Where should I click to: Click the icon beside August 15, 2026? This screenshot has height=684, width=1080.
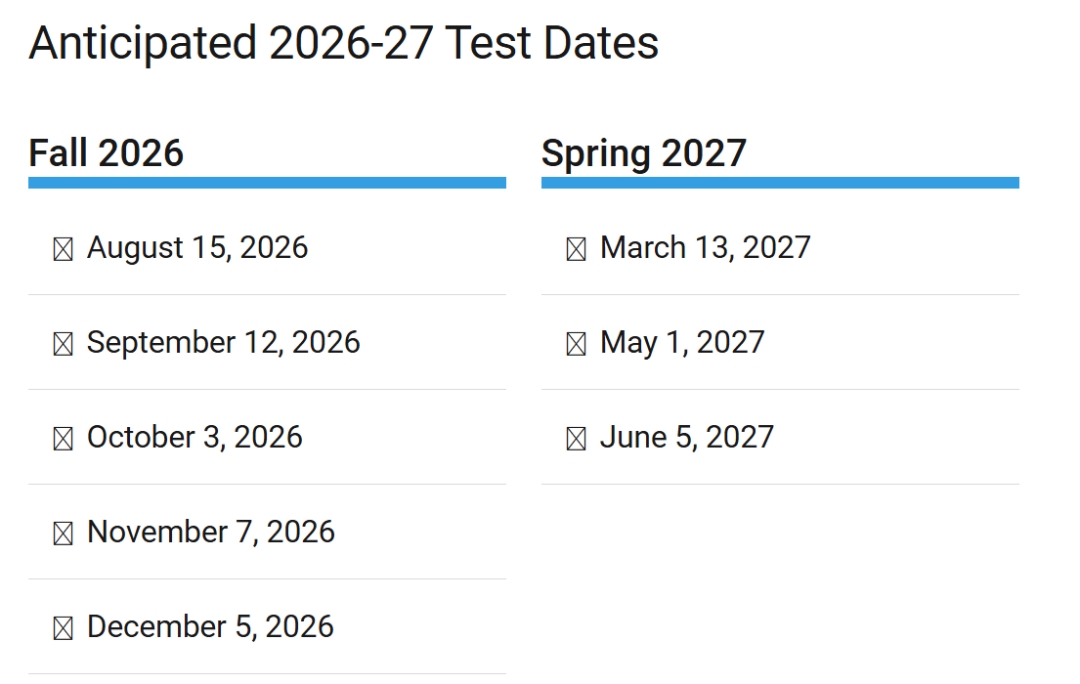point(63,250)
